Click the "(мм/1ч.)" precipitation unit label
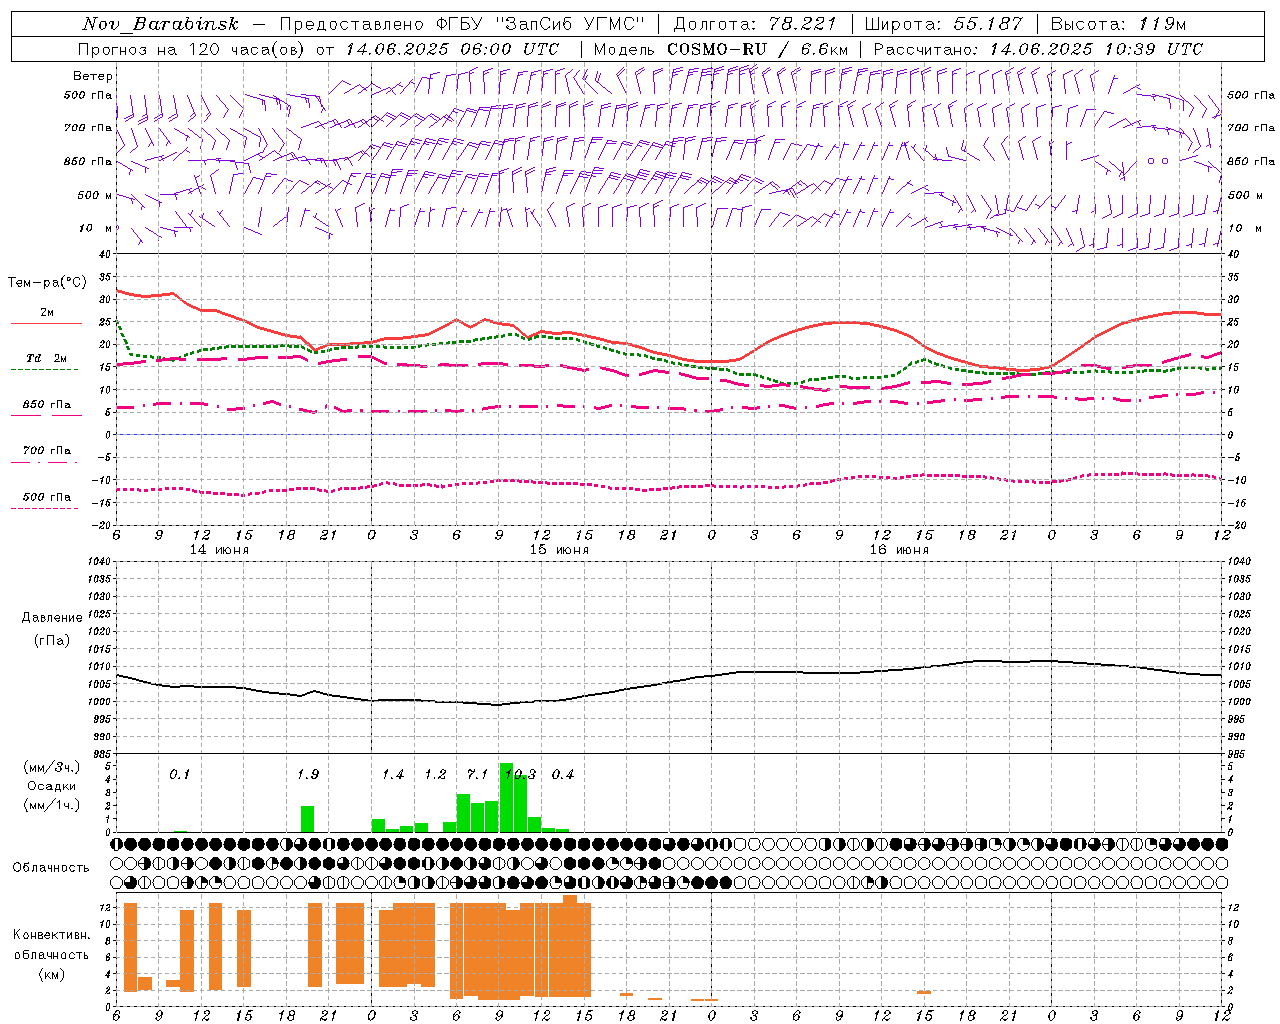 [x=52, y=805]
